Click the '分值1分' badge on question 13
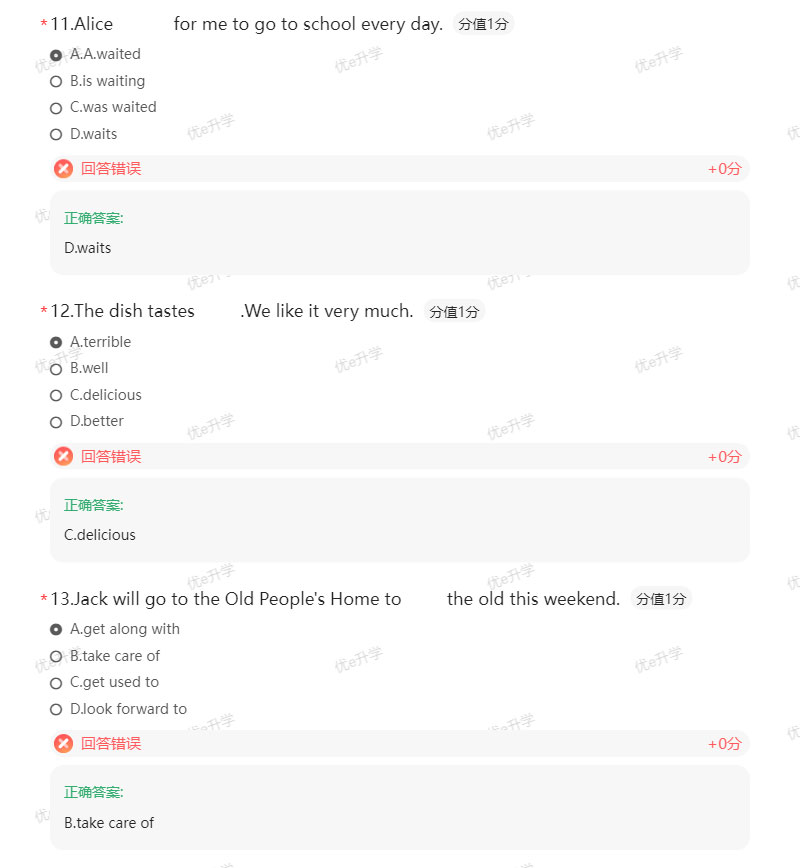Image resolution: width=800 pixels, height=868 pixels. coord(660,598)
